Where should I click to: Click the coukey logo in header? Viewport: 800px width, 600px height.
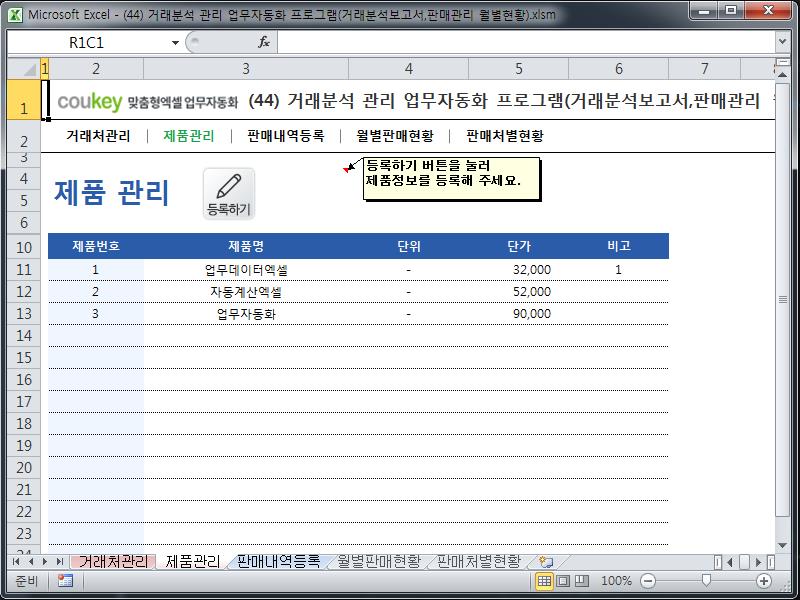(x=90, y=102)
